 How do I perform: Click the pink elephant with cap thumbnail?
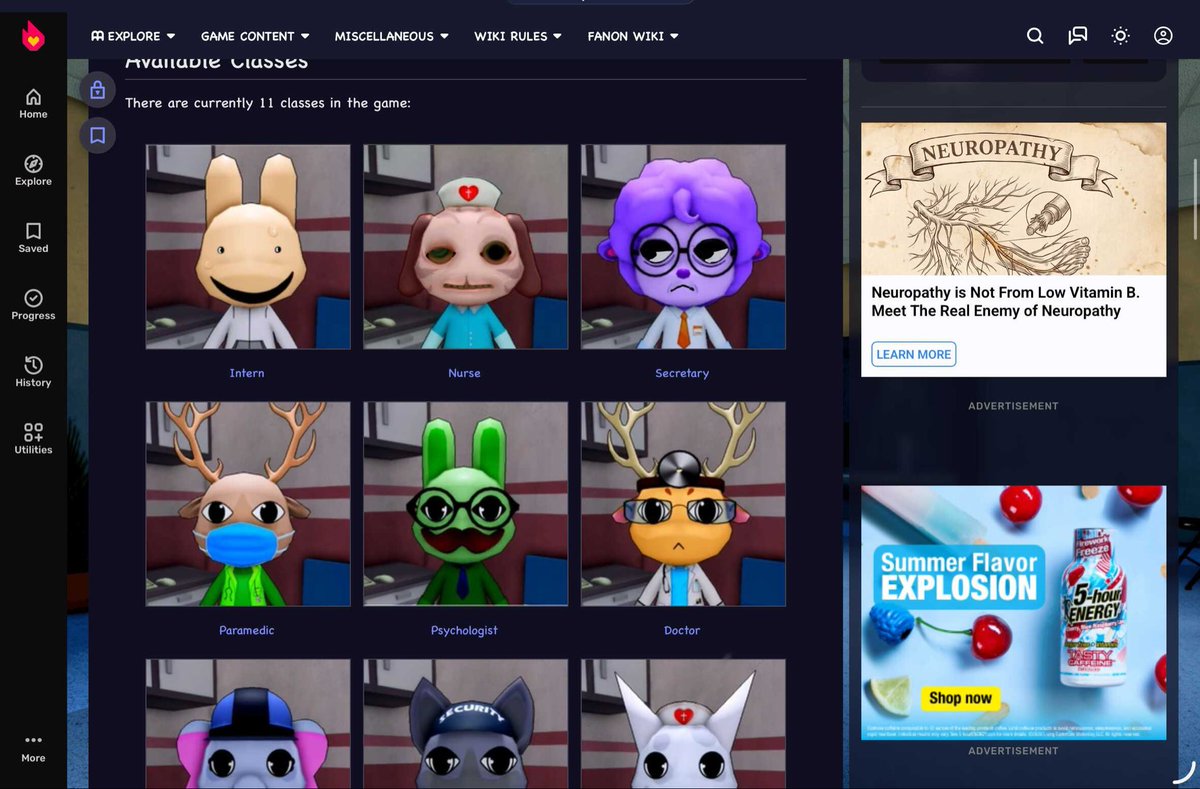click(x=248, y=724)
